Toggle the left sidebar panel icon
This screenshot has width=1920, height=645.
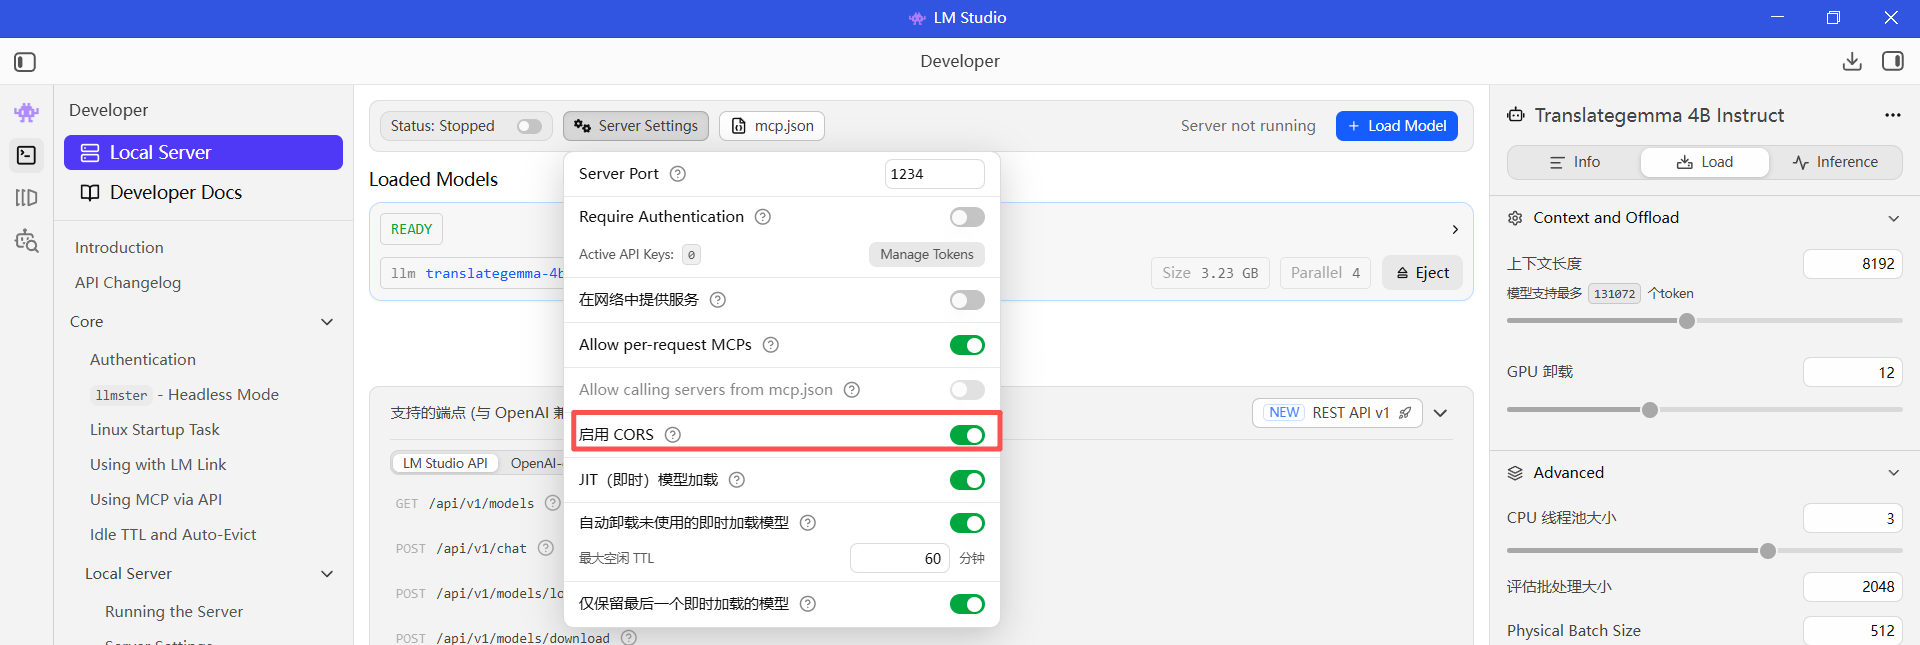pos(25,62)
